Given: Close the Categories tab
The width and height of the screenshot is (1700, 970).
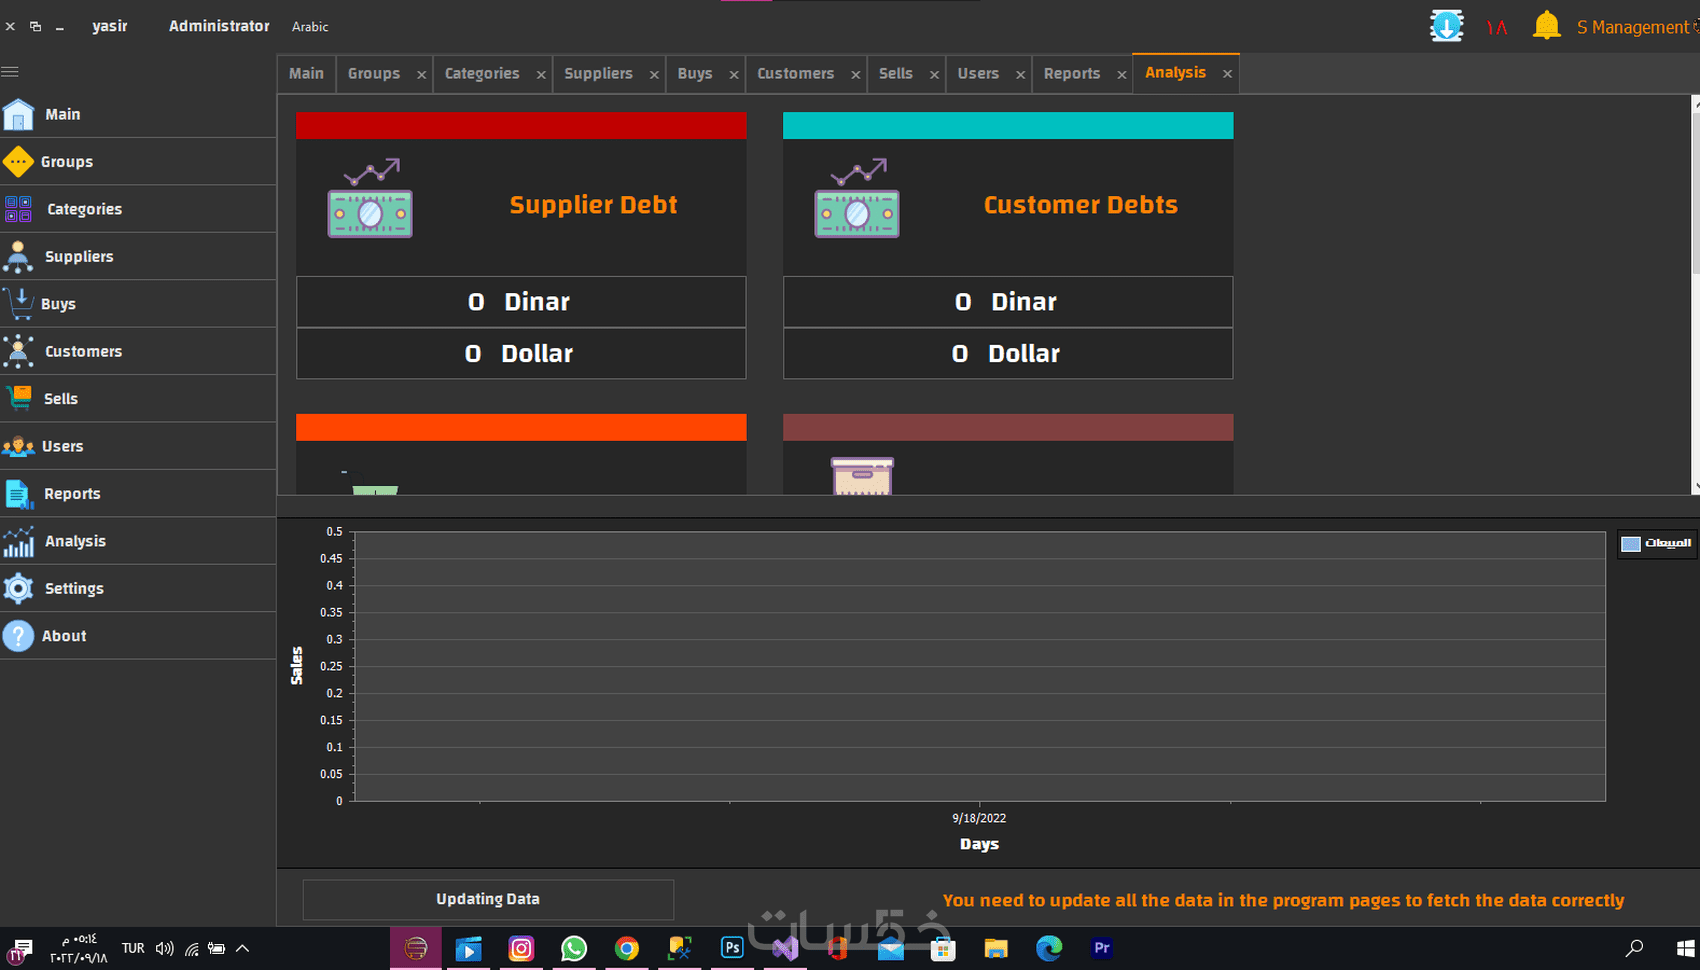Looking at the screenshot, I should 541,74.
